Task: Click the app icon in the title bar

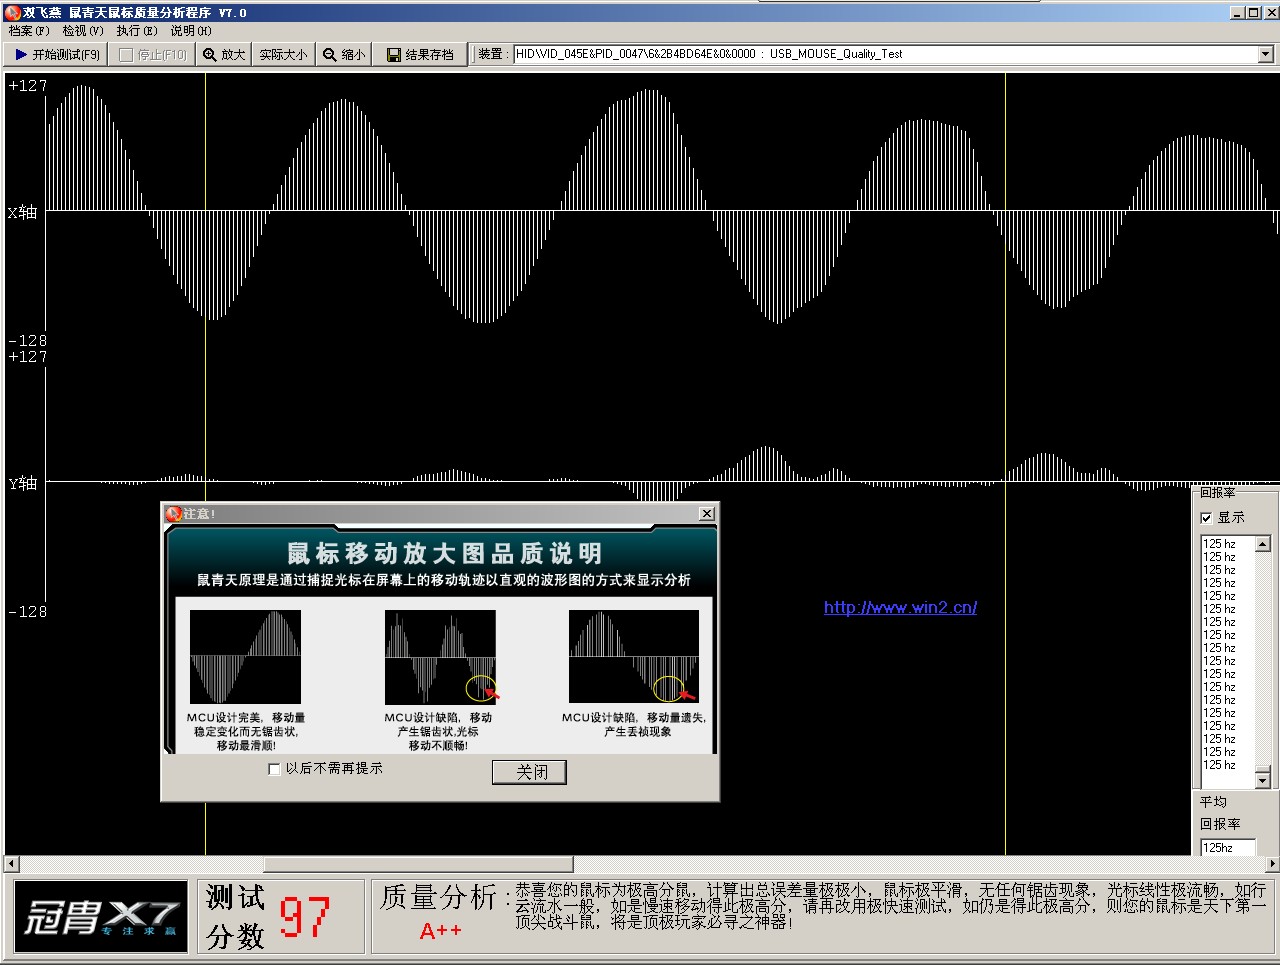Action: coord(12,13)
